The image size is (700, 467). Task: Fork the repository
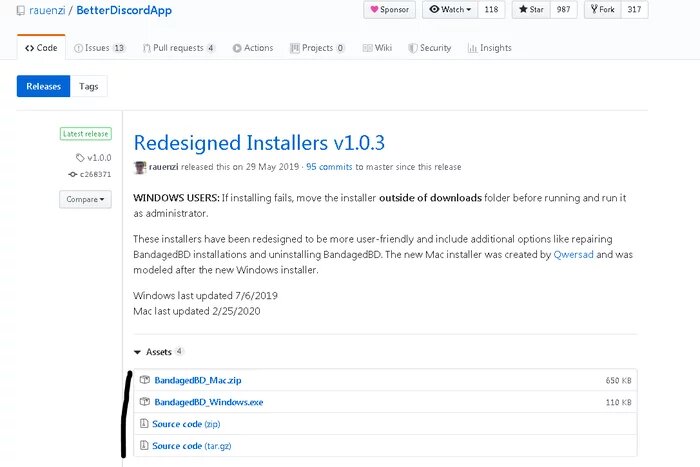[602, 9]
